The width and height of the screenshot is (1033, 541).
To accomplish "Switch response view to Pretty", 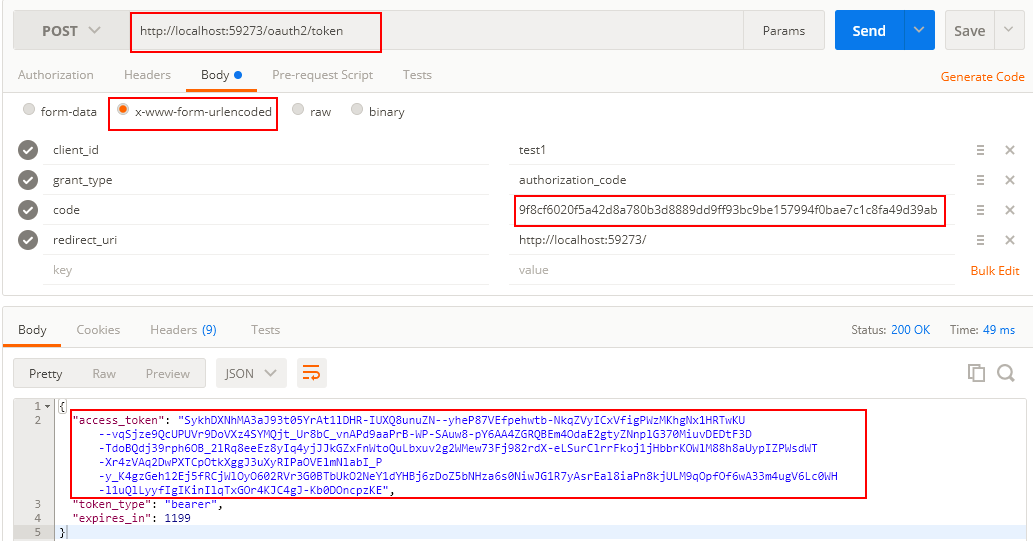I will click(45, 374).
